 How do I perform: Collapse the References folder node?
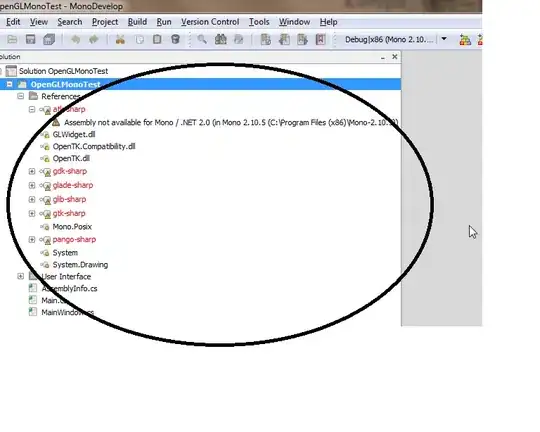(21, 96)
